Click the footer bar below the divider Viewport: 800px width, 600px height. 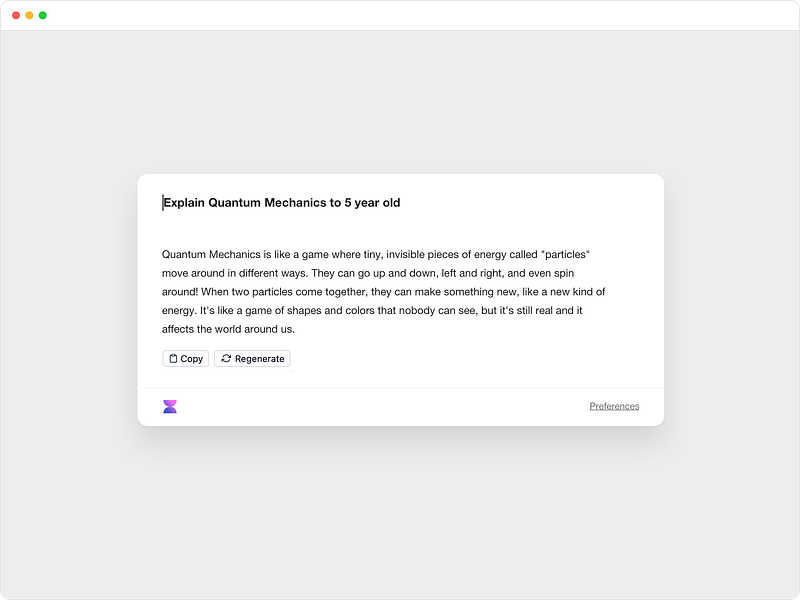(x=400, y=405)
